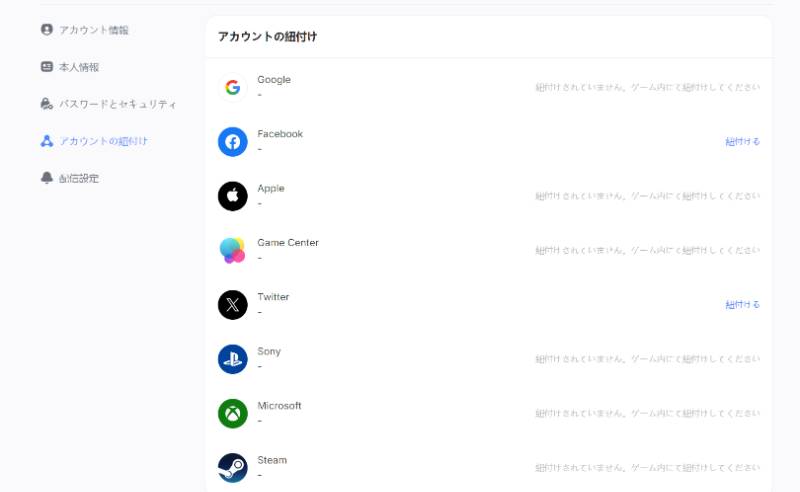Image resolution: width=800 pixels, height=492 pixels.
Task: Click the Steam label text
Action: (x=272, y=460)
